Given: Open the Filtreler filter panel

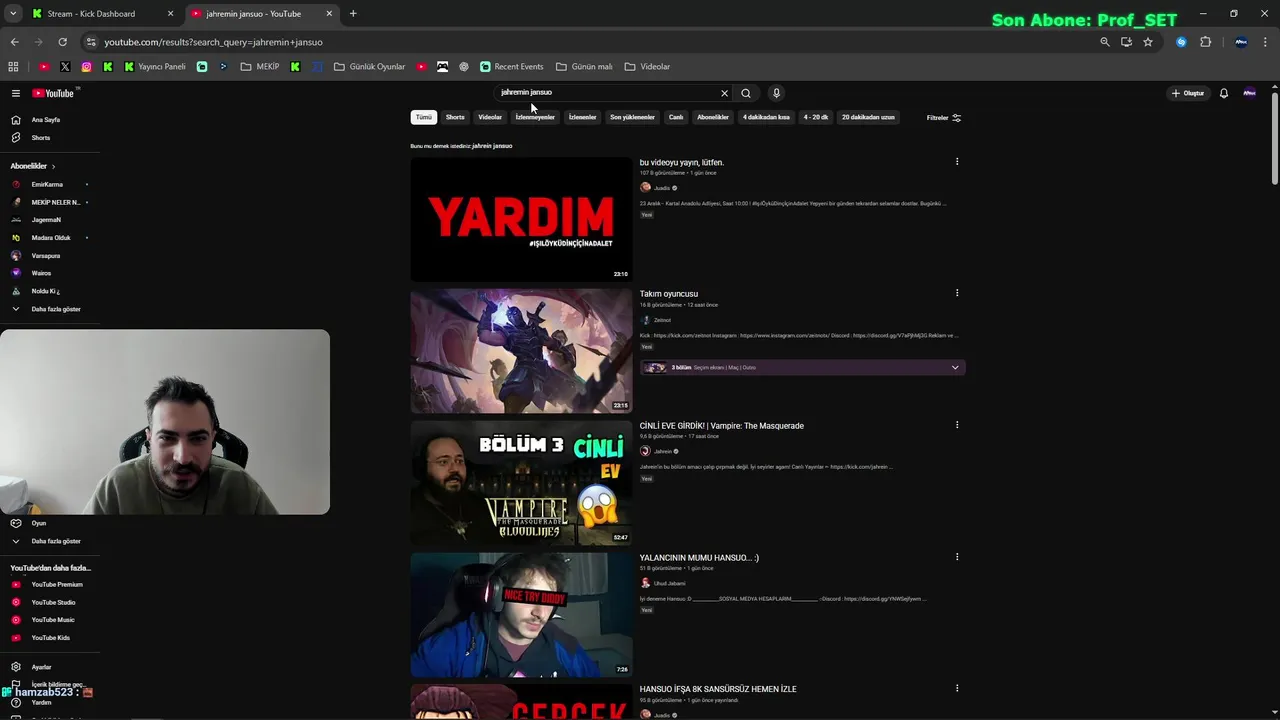Looking at the screenshot, I should [944, 118].
